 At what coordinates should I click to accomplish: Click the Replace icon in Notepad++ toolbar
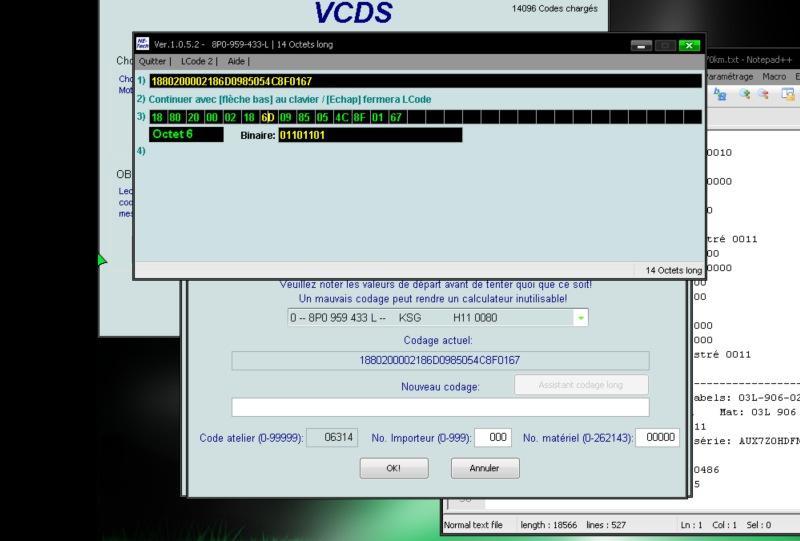[720, 94]
